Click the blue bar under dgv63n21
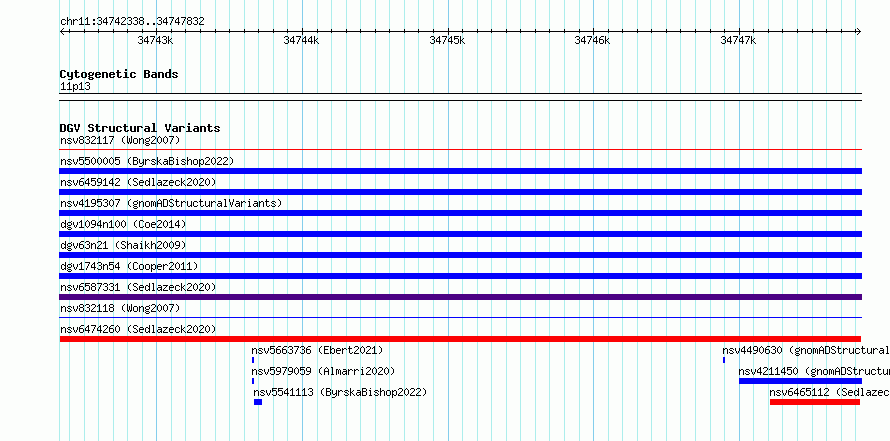The width and height of the screenshot is (890, 441). pyautogui.click(x=461, y=255)
